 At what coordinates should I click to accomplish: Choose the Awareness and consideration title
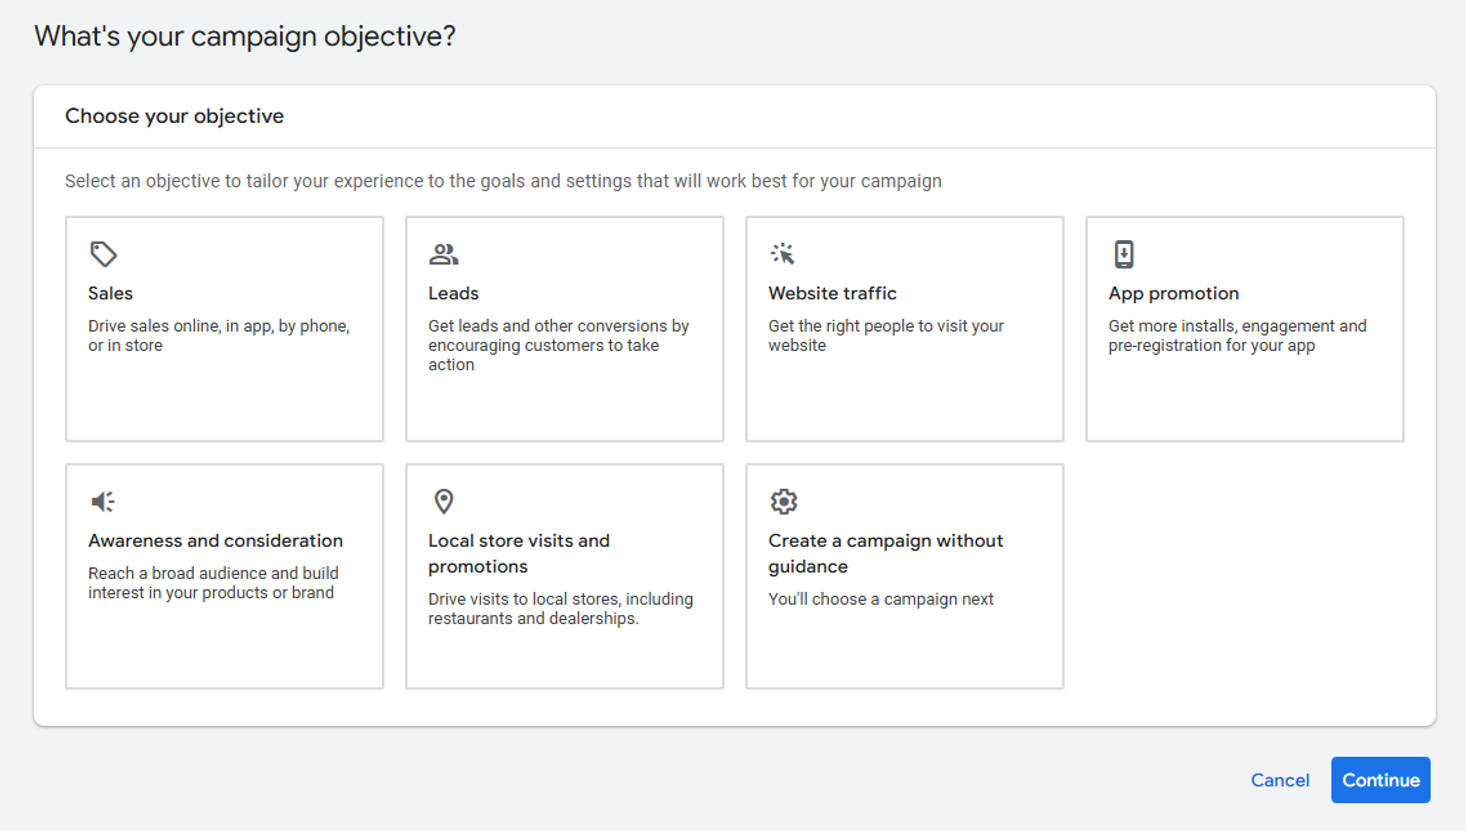[215, 540]
